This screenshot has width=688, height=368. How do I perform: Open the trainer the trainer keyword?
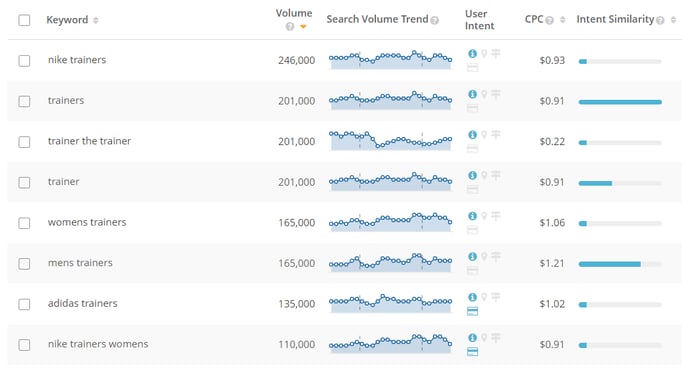point(90,141)
